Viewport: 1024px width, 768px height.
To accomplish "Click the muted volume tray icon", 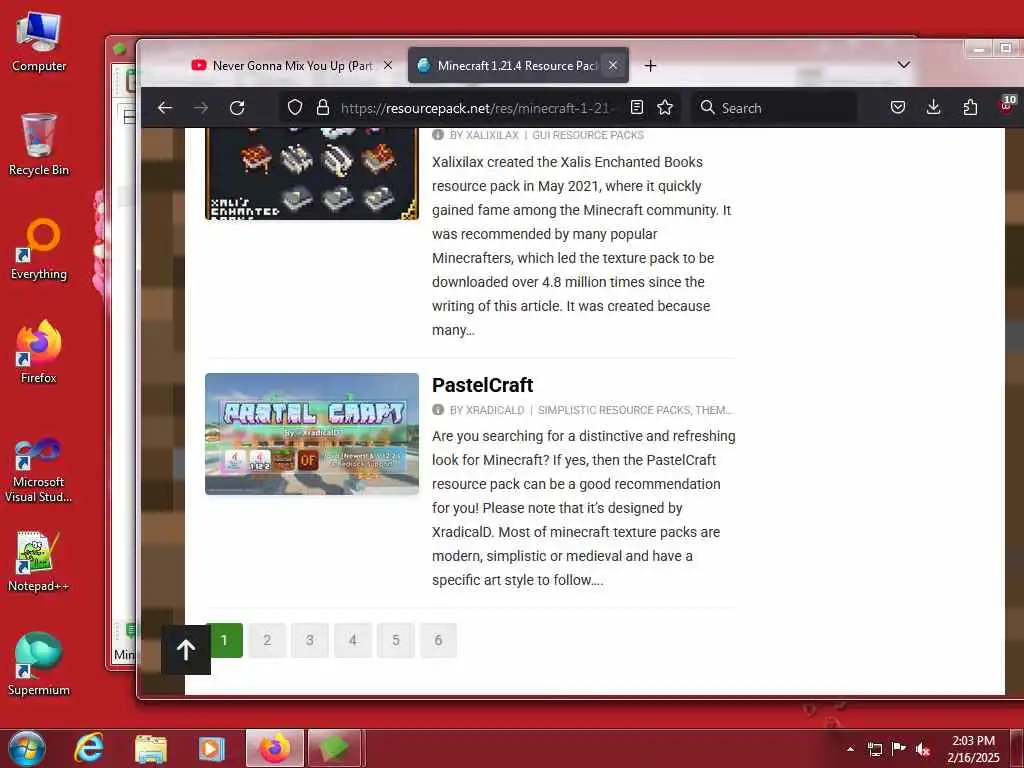I will click(923, 749).
